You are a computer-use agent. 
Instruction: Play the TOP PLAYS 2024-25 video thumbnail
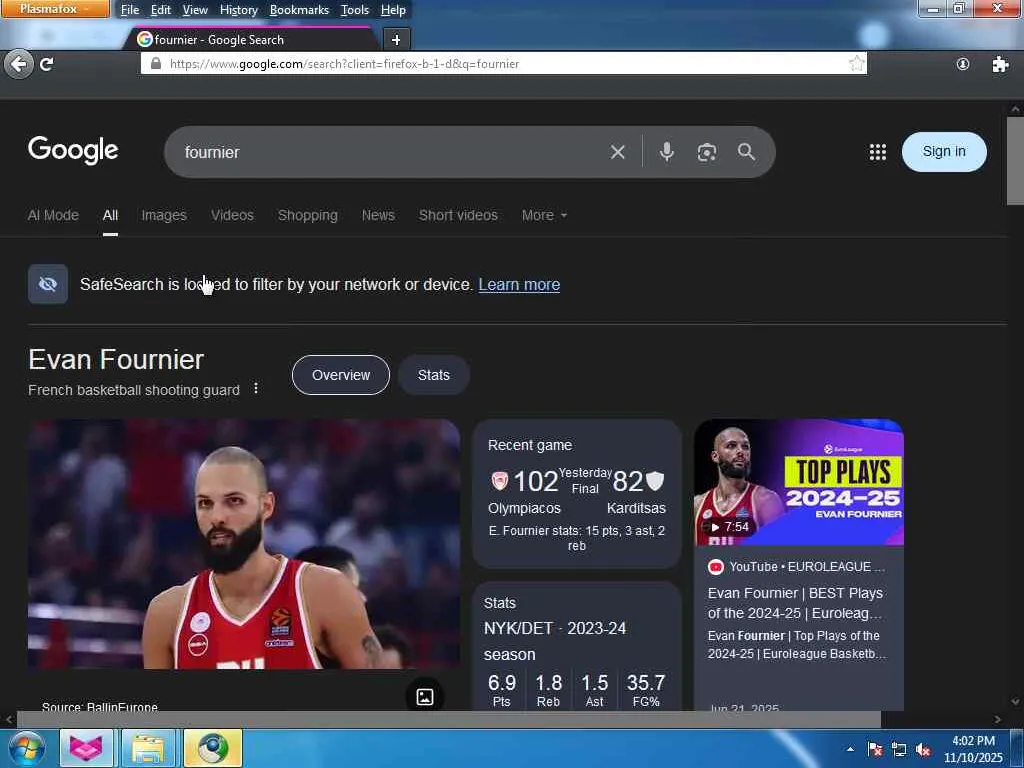click(799, 482)
